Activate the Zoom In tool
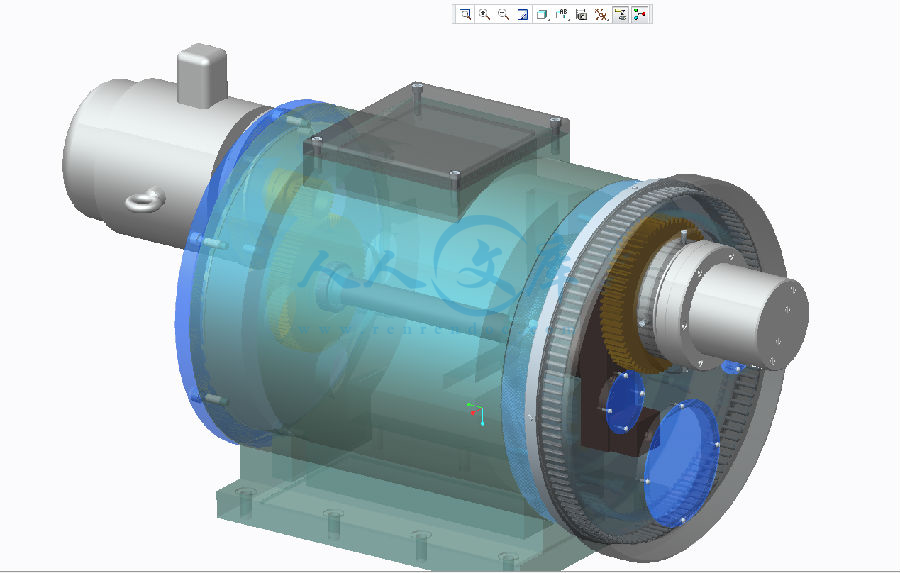Image resolution: width=900 pixels, height=573 pixels. pyautogui.click(x=484, y=14)
